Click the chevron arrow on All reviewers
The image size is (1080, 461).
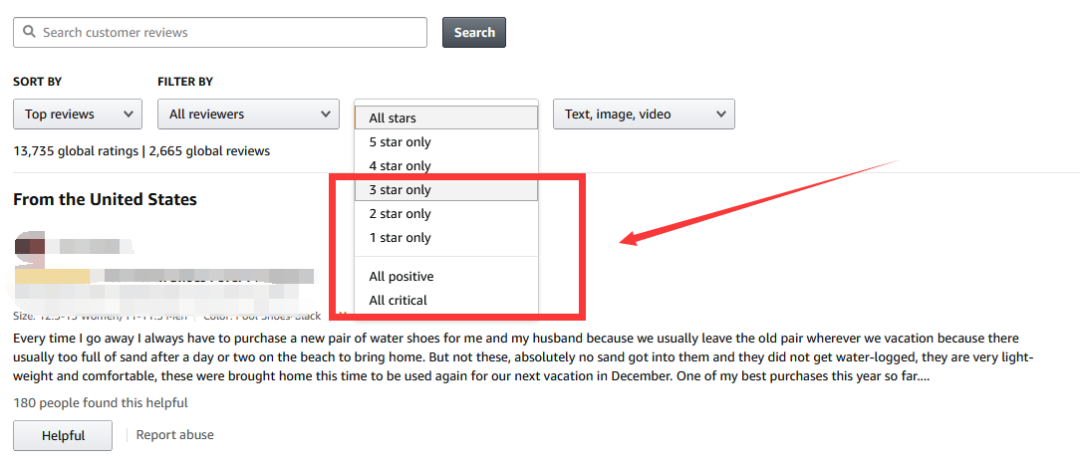tap(325, 114)
